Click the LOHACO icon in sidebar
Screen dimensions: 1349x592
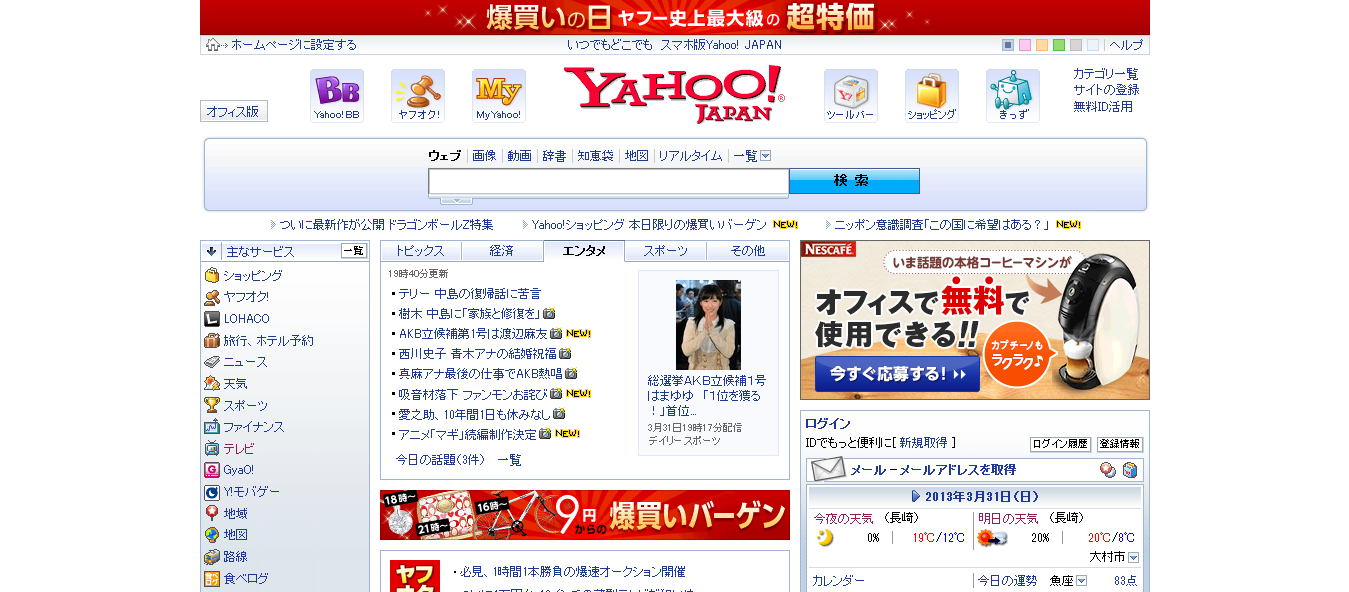point(212,318)
